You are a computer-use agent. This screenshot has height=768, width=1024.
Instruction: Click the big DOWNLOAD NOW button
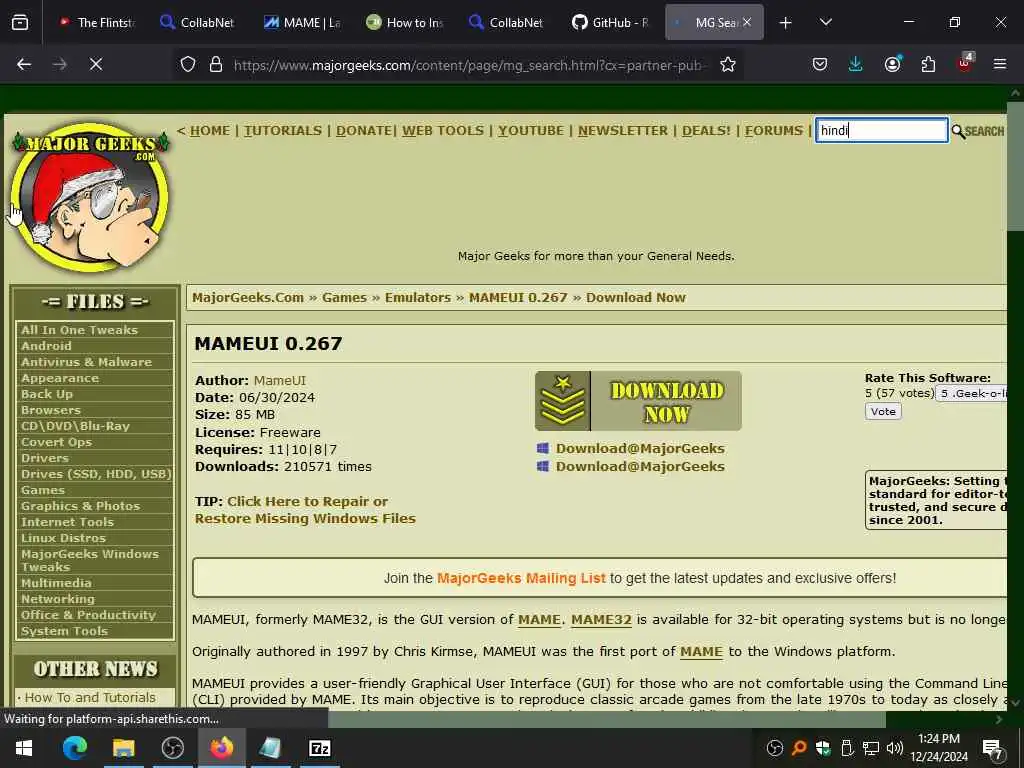638,401
